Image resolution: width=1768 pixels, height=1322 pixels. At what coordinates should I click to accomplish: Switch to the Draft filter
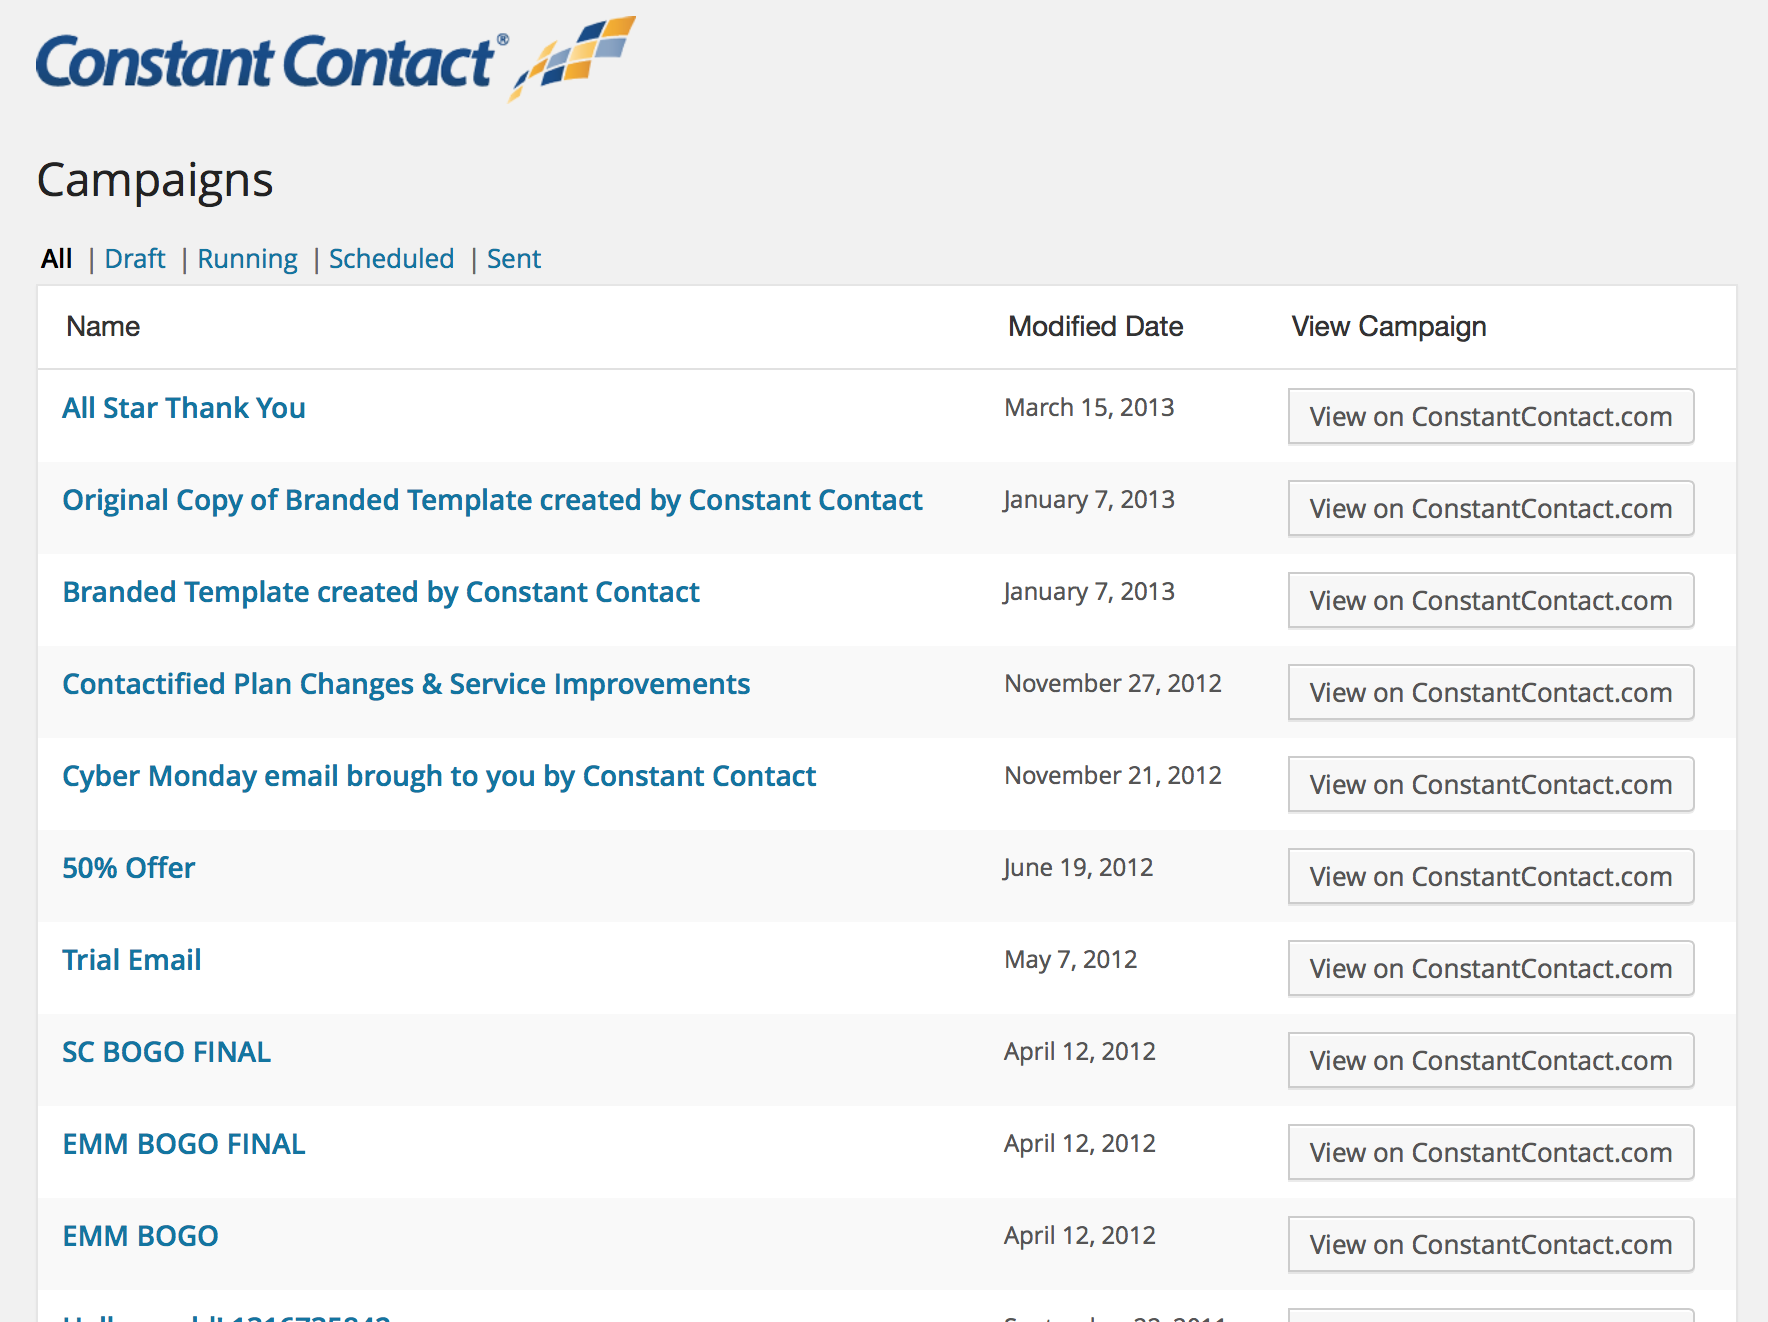coord(135,259)
